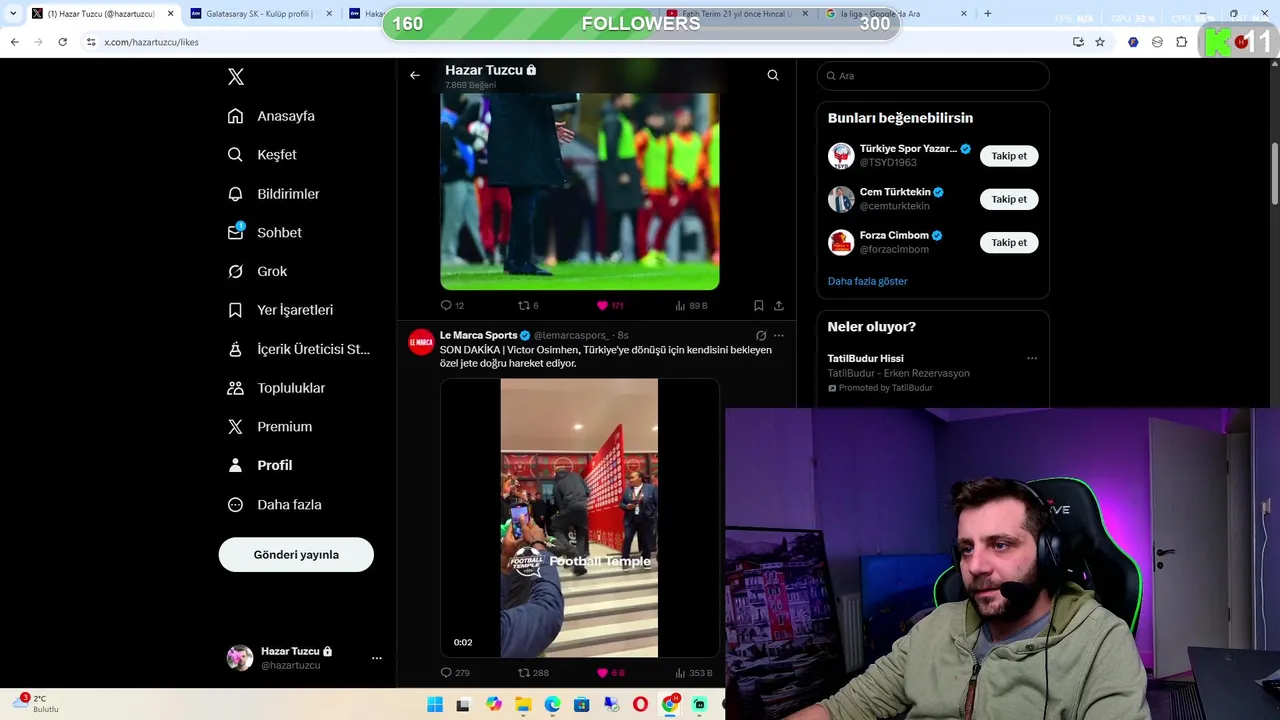Click Daha fazla göster link
The height and width of the screenshot is (720, 1280).
point(867,281)
